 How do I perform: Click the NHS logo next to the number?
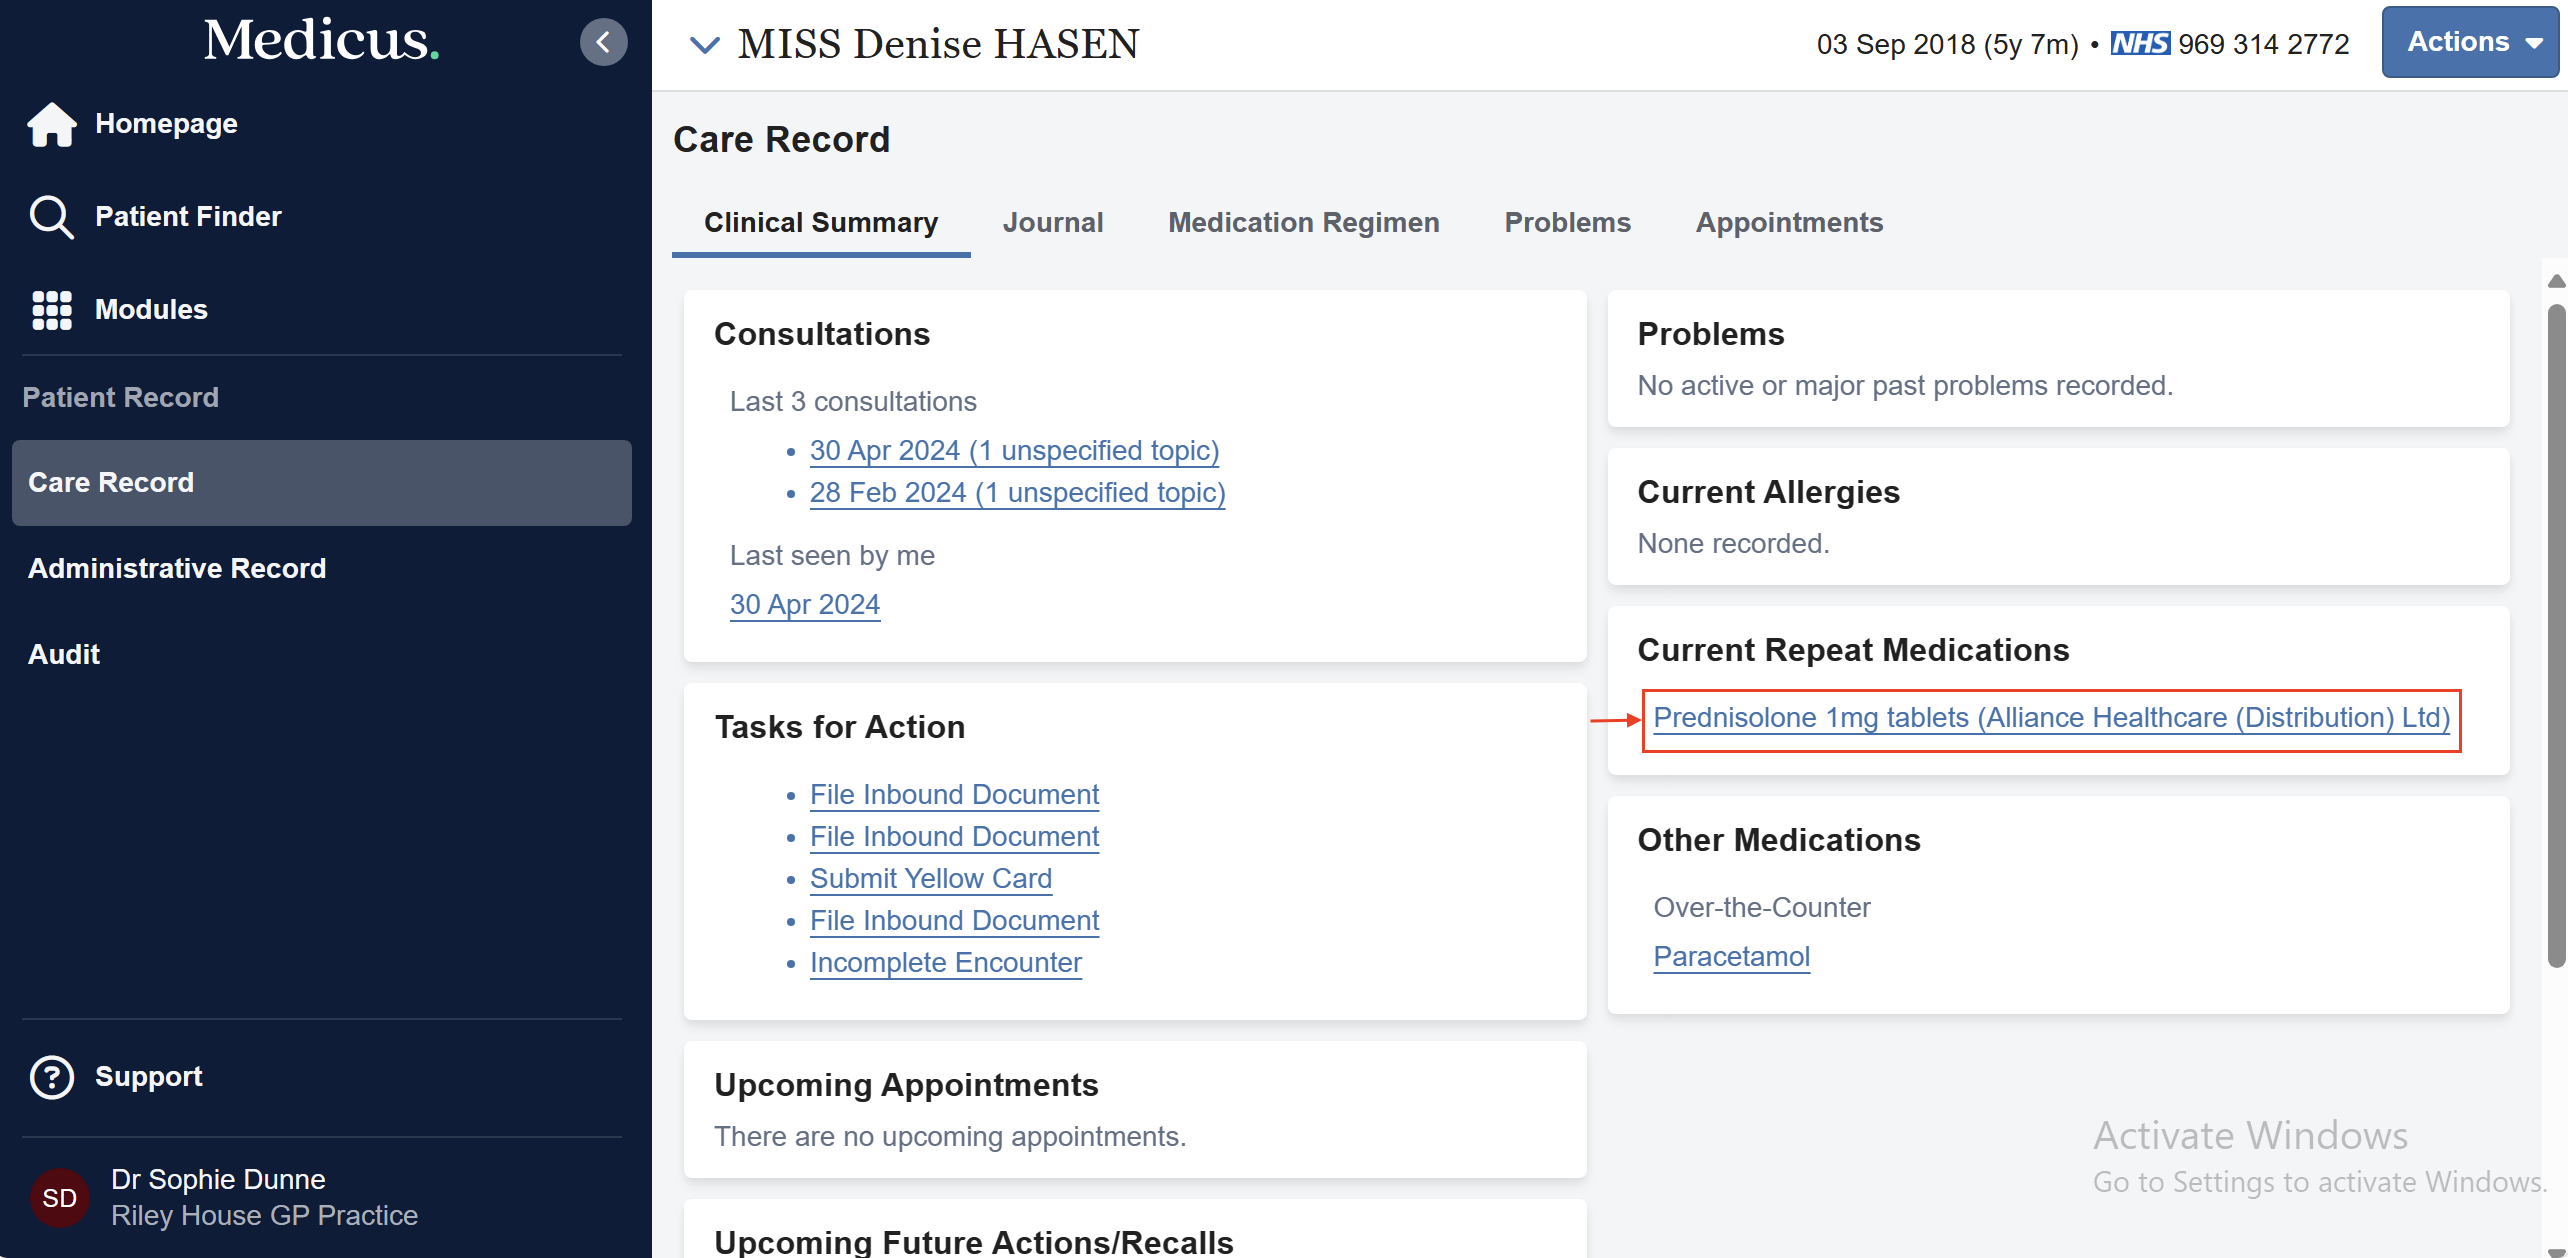[x=2140, y=43]
